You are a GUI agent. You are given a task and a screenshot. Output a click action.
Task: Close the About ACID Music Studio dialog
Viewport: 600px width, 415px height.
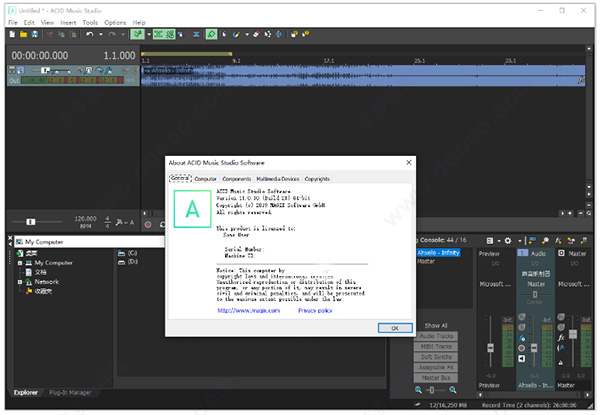click(408, 163)
